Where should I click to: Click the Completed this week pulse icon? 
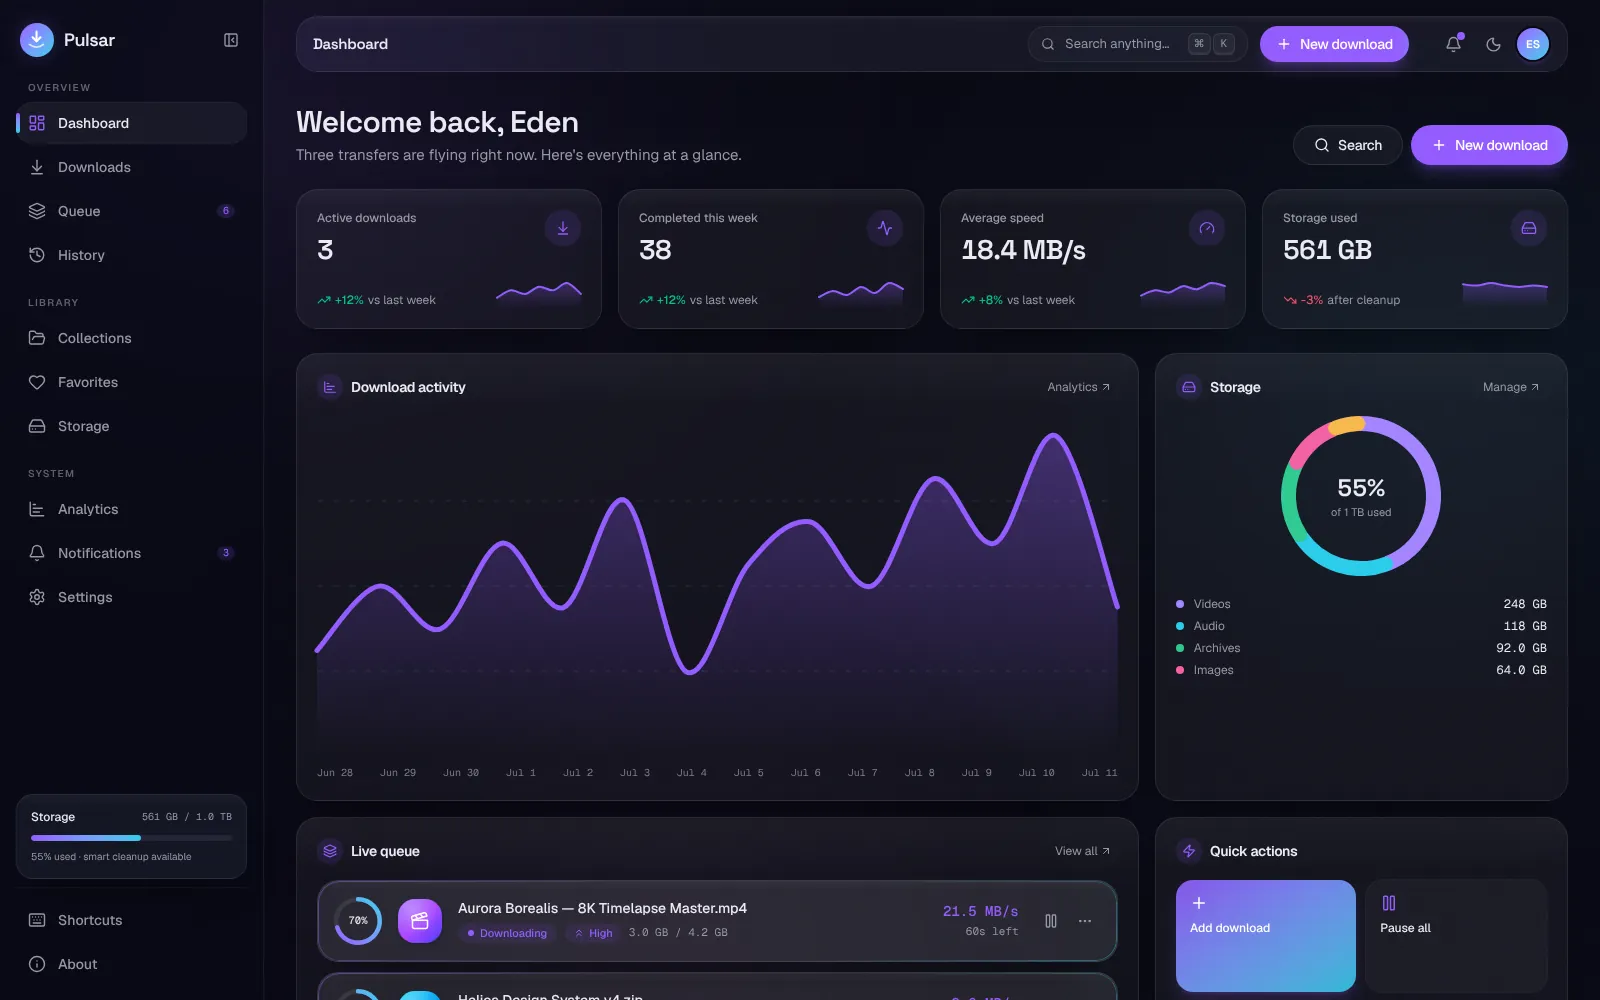885,228
